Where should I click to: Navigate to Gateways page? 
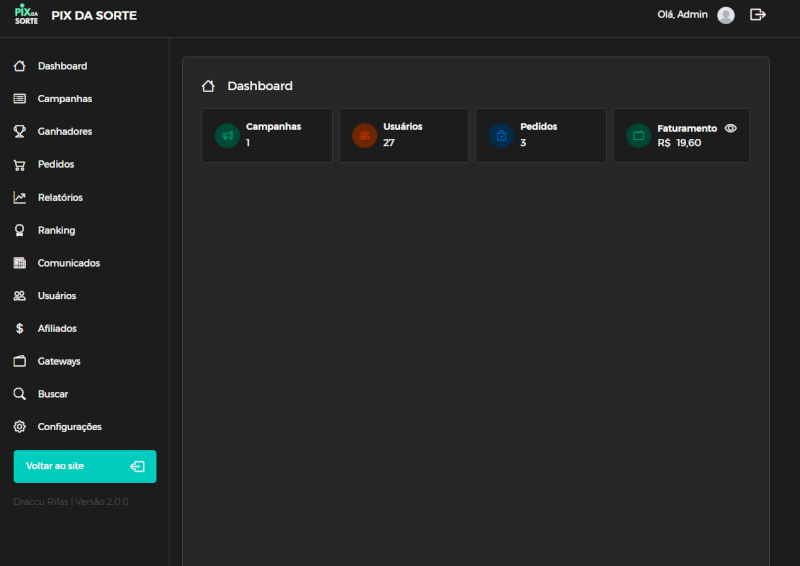point(59,361)
